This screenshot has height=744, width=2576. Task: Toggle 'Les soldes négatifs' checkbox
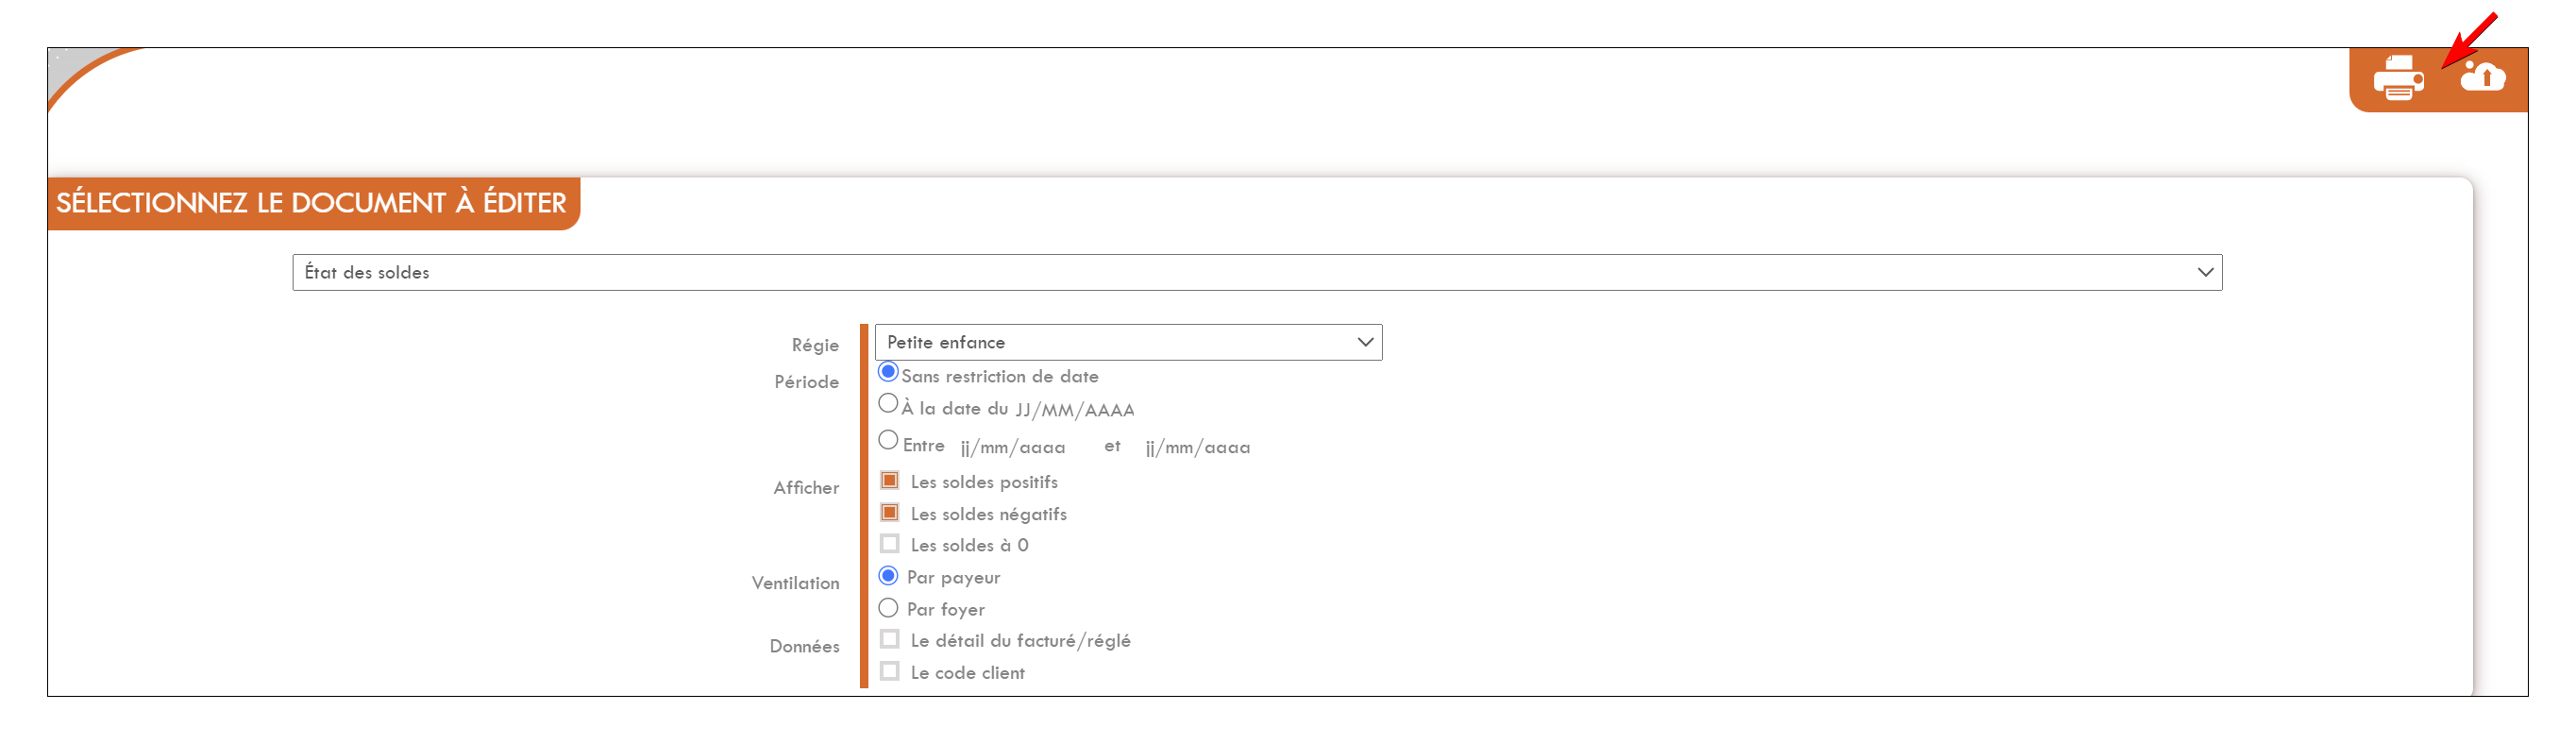889,513
